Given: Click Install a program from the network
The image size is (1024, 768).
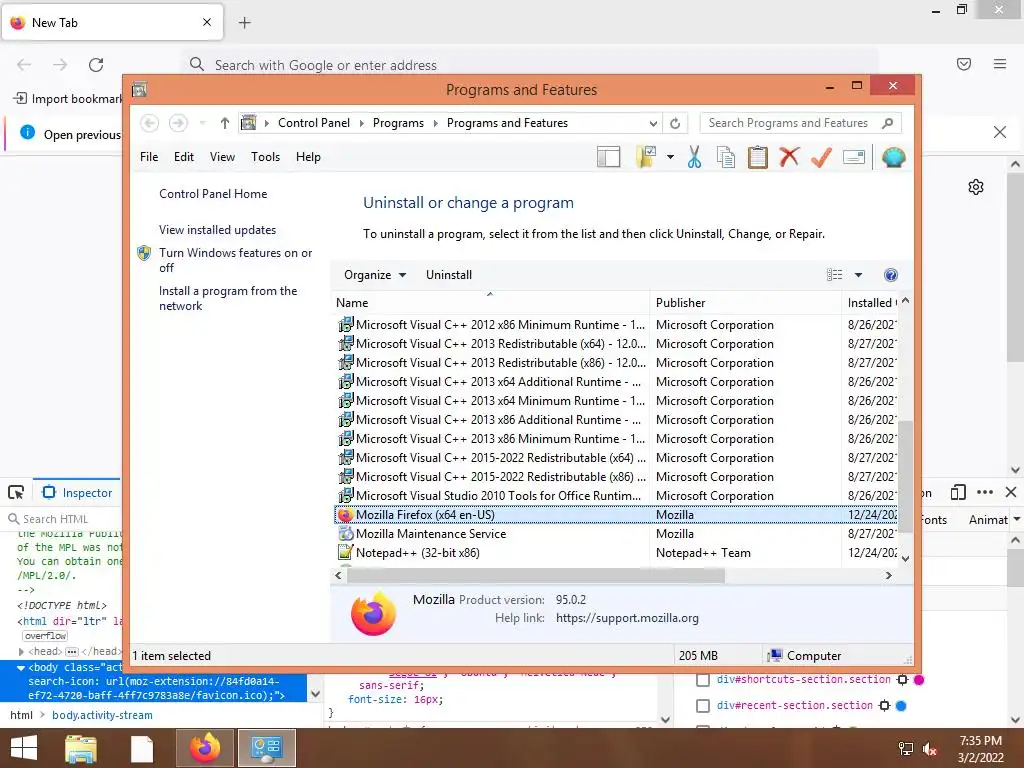Looking at the screenshot, I should 228,298.
